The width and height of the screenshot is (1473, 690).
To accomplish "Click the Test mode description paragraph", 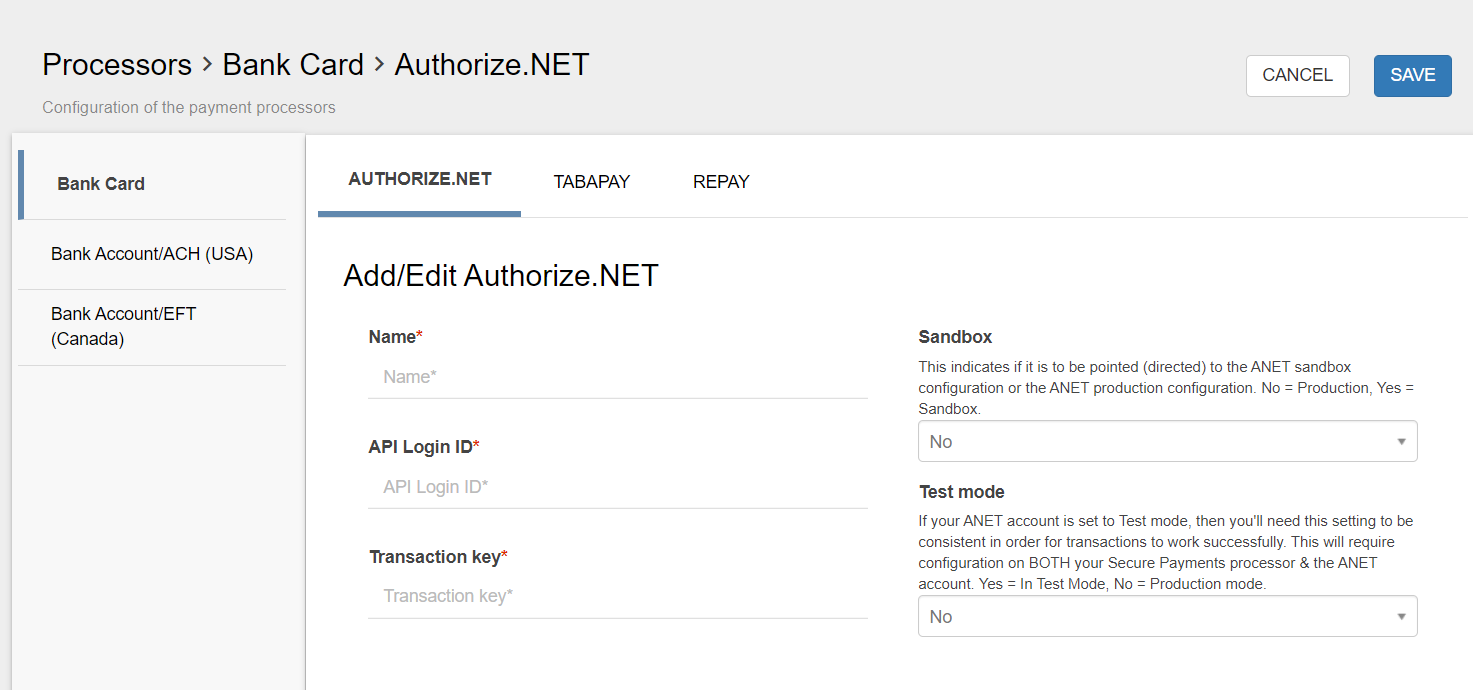I will (x=1166, y=552).
